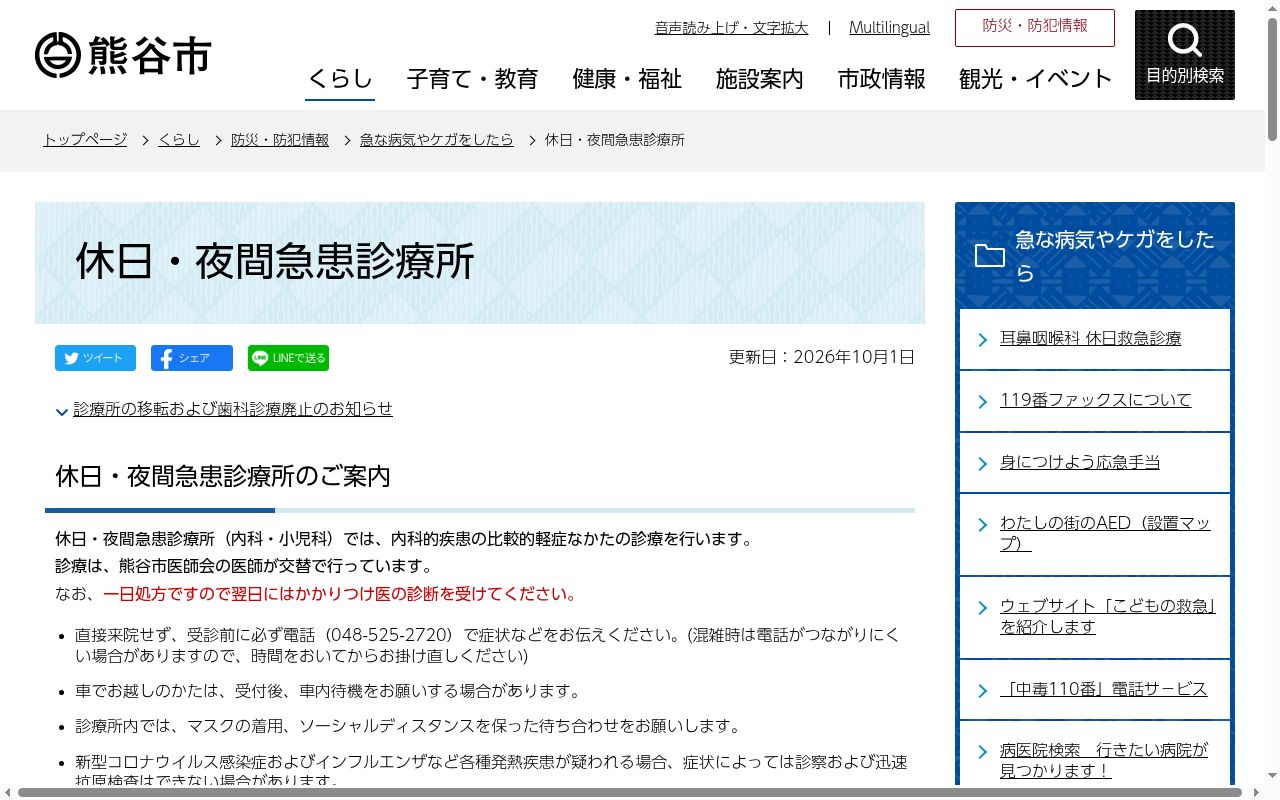Viewport: 1280px width, 800px height.
Task: Open the sidebar heading 急な病気やケガをしたら
Action: [1115, 256]
